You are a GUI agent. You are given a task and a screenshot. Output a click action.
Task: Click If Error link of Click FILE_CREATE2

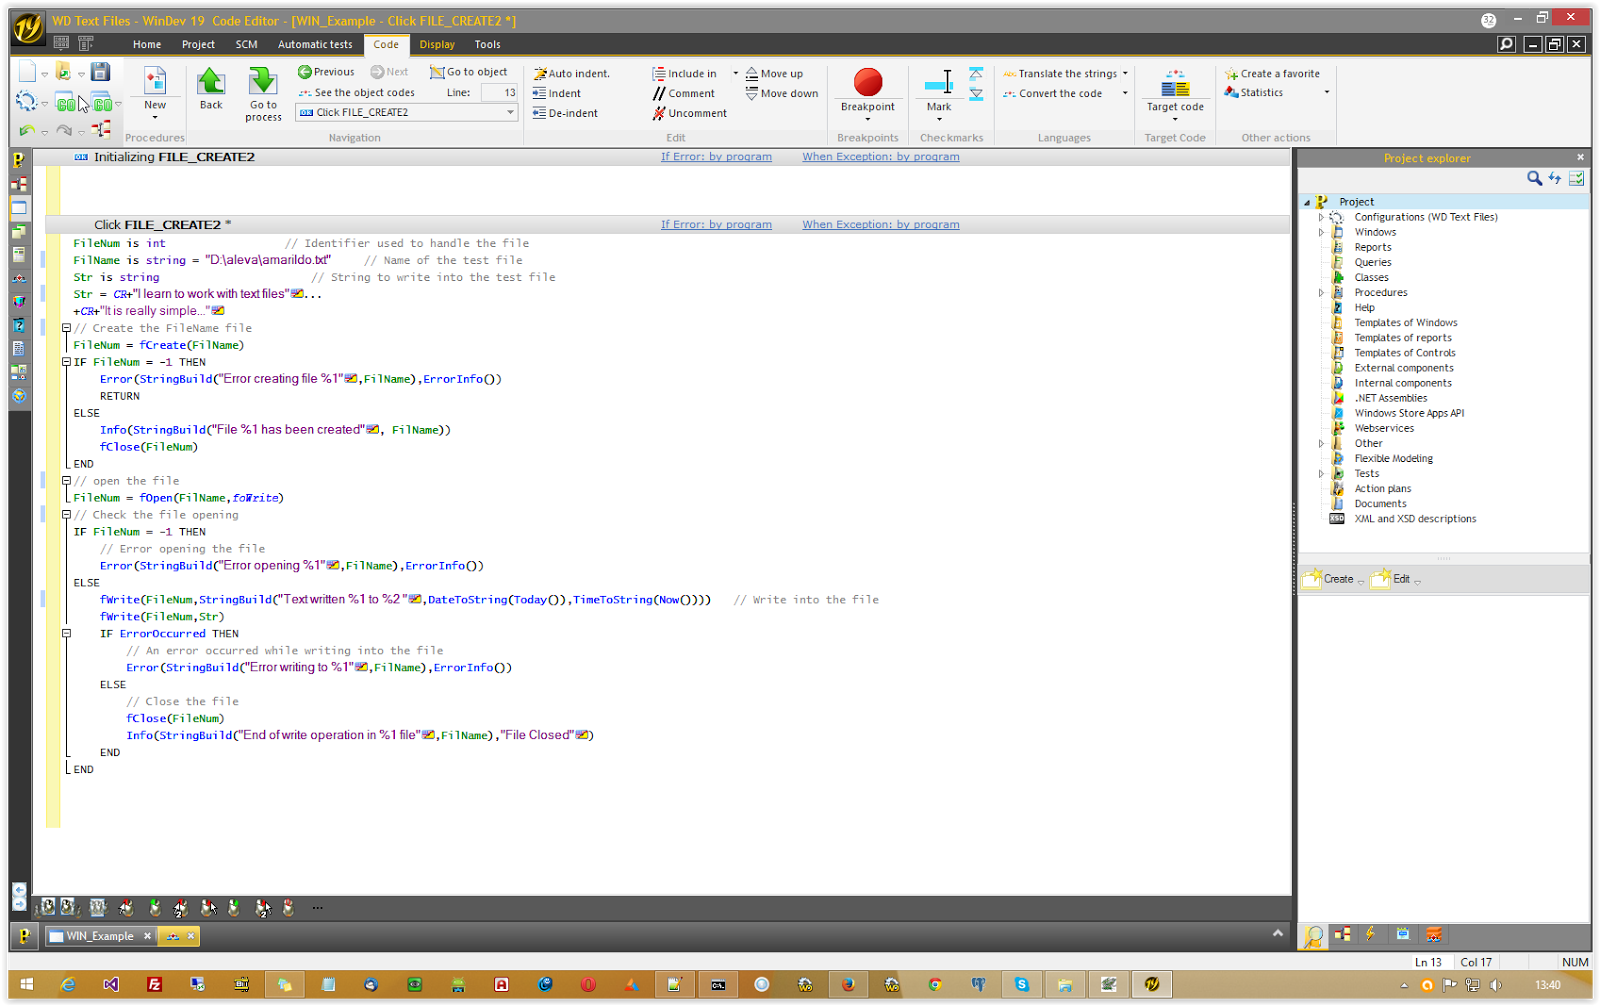716,224
